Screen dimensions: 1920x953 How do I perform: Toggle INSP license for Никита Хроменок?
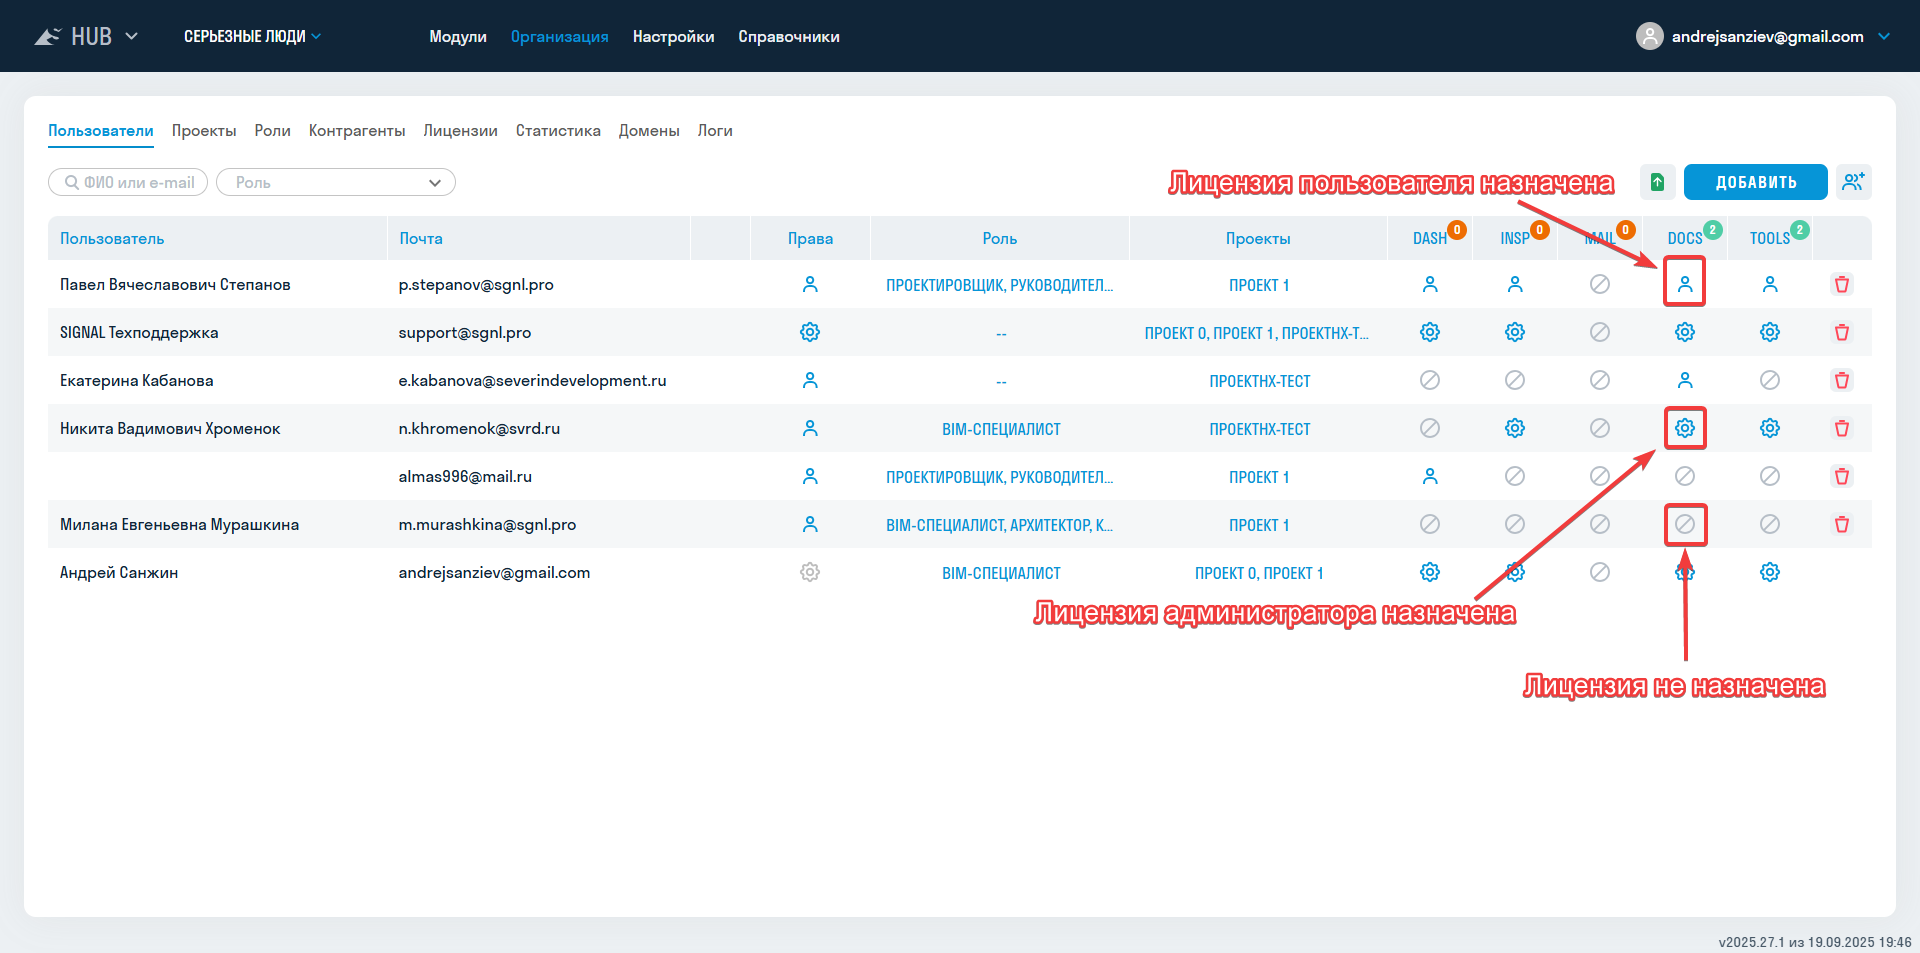(1515, 429)
